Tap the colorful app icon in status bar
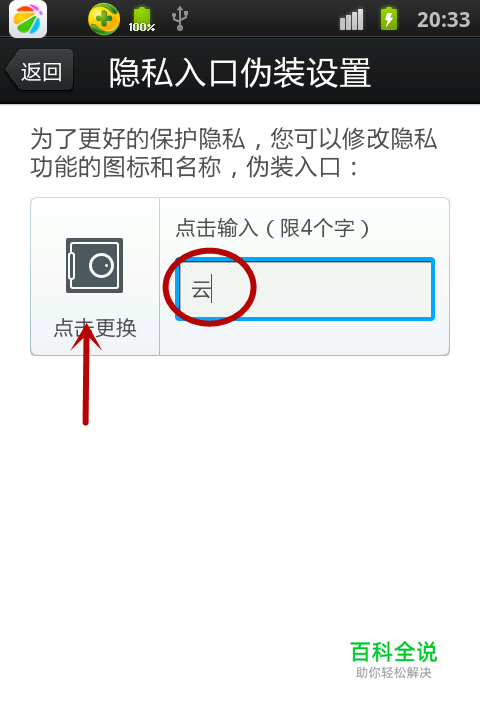The image size is (480, 711). [28, 19]
